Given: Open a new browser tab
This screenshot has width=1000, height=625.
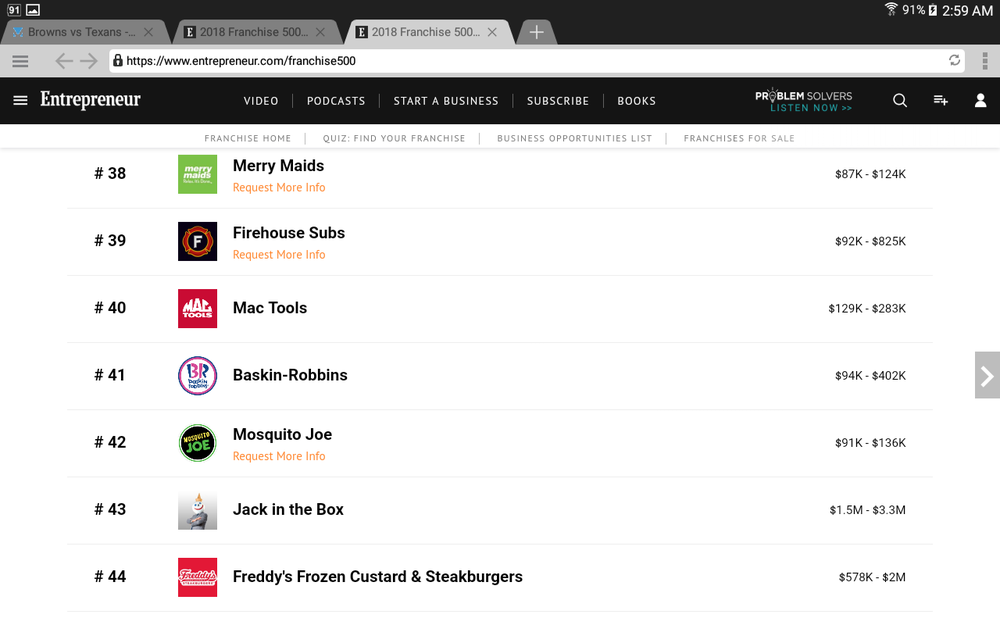Looking at the screenshot, I should [x=536, y=32].
